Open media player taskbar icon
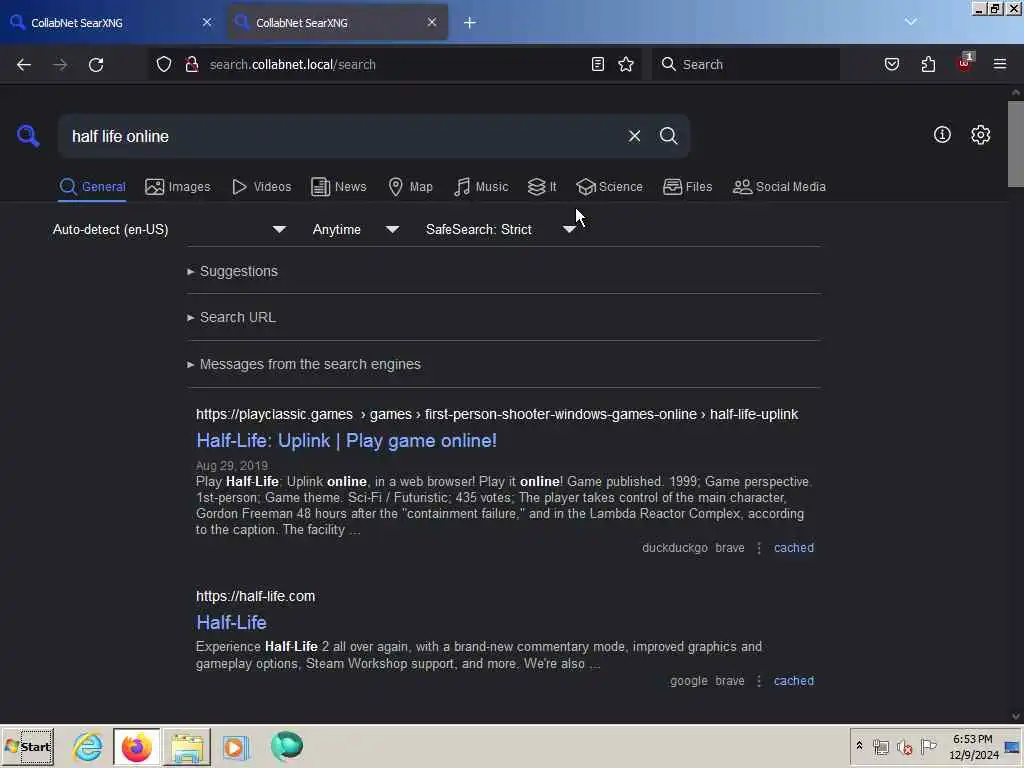 click(236, 747)
